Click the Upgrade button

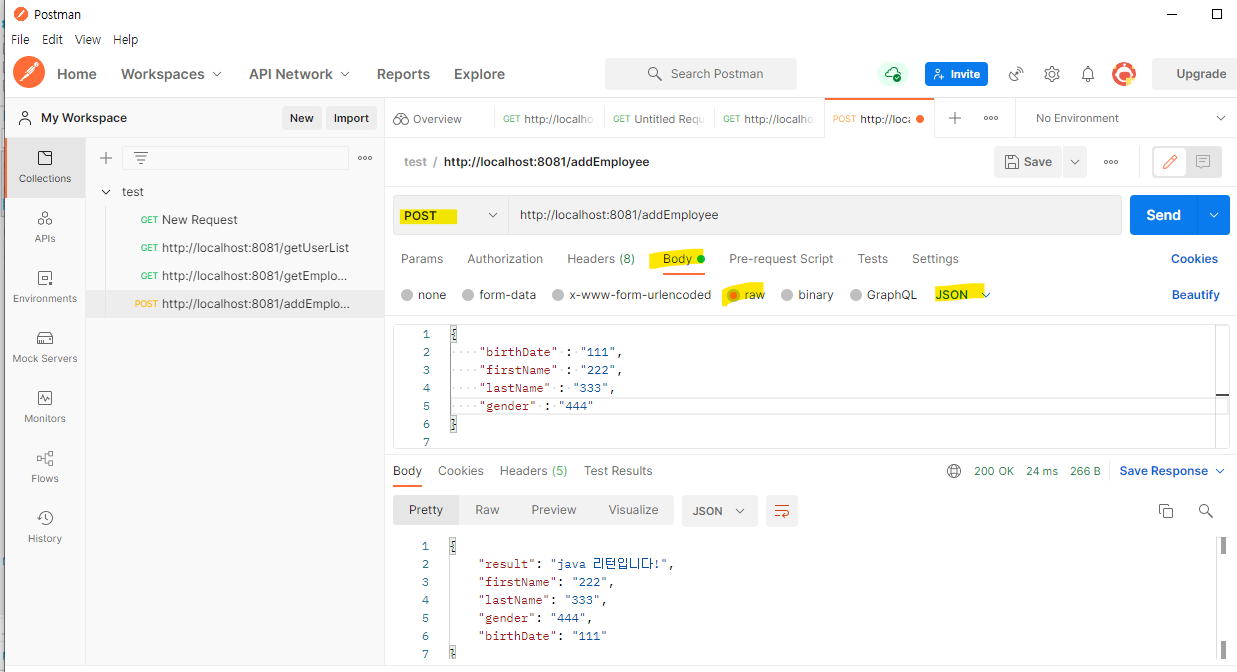(x=1196, y=74)
